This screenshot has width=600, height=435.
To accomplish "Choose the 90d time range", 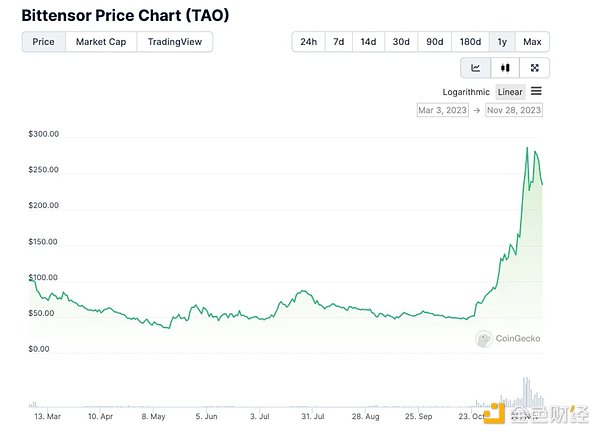I will 434,41.
